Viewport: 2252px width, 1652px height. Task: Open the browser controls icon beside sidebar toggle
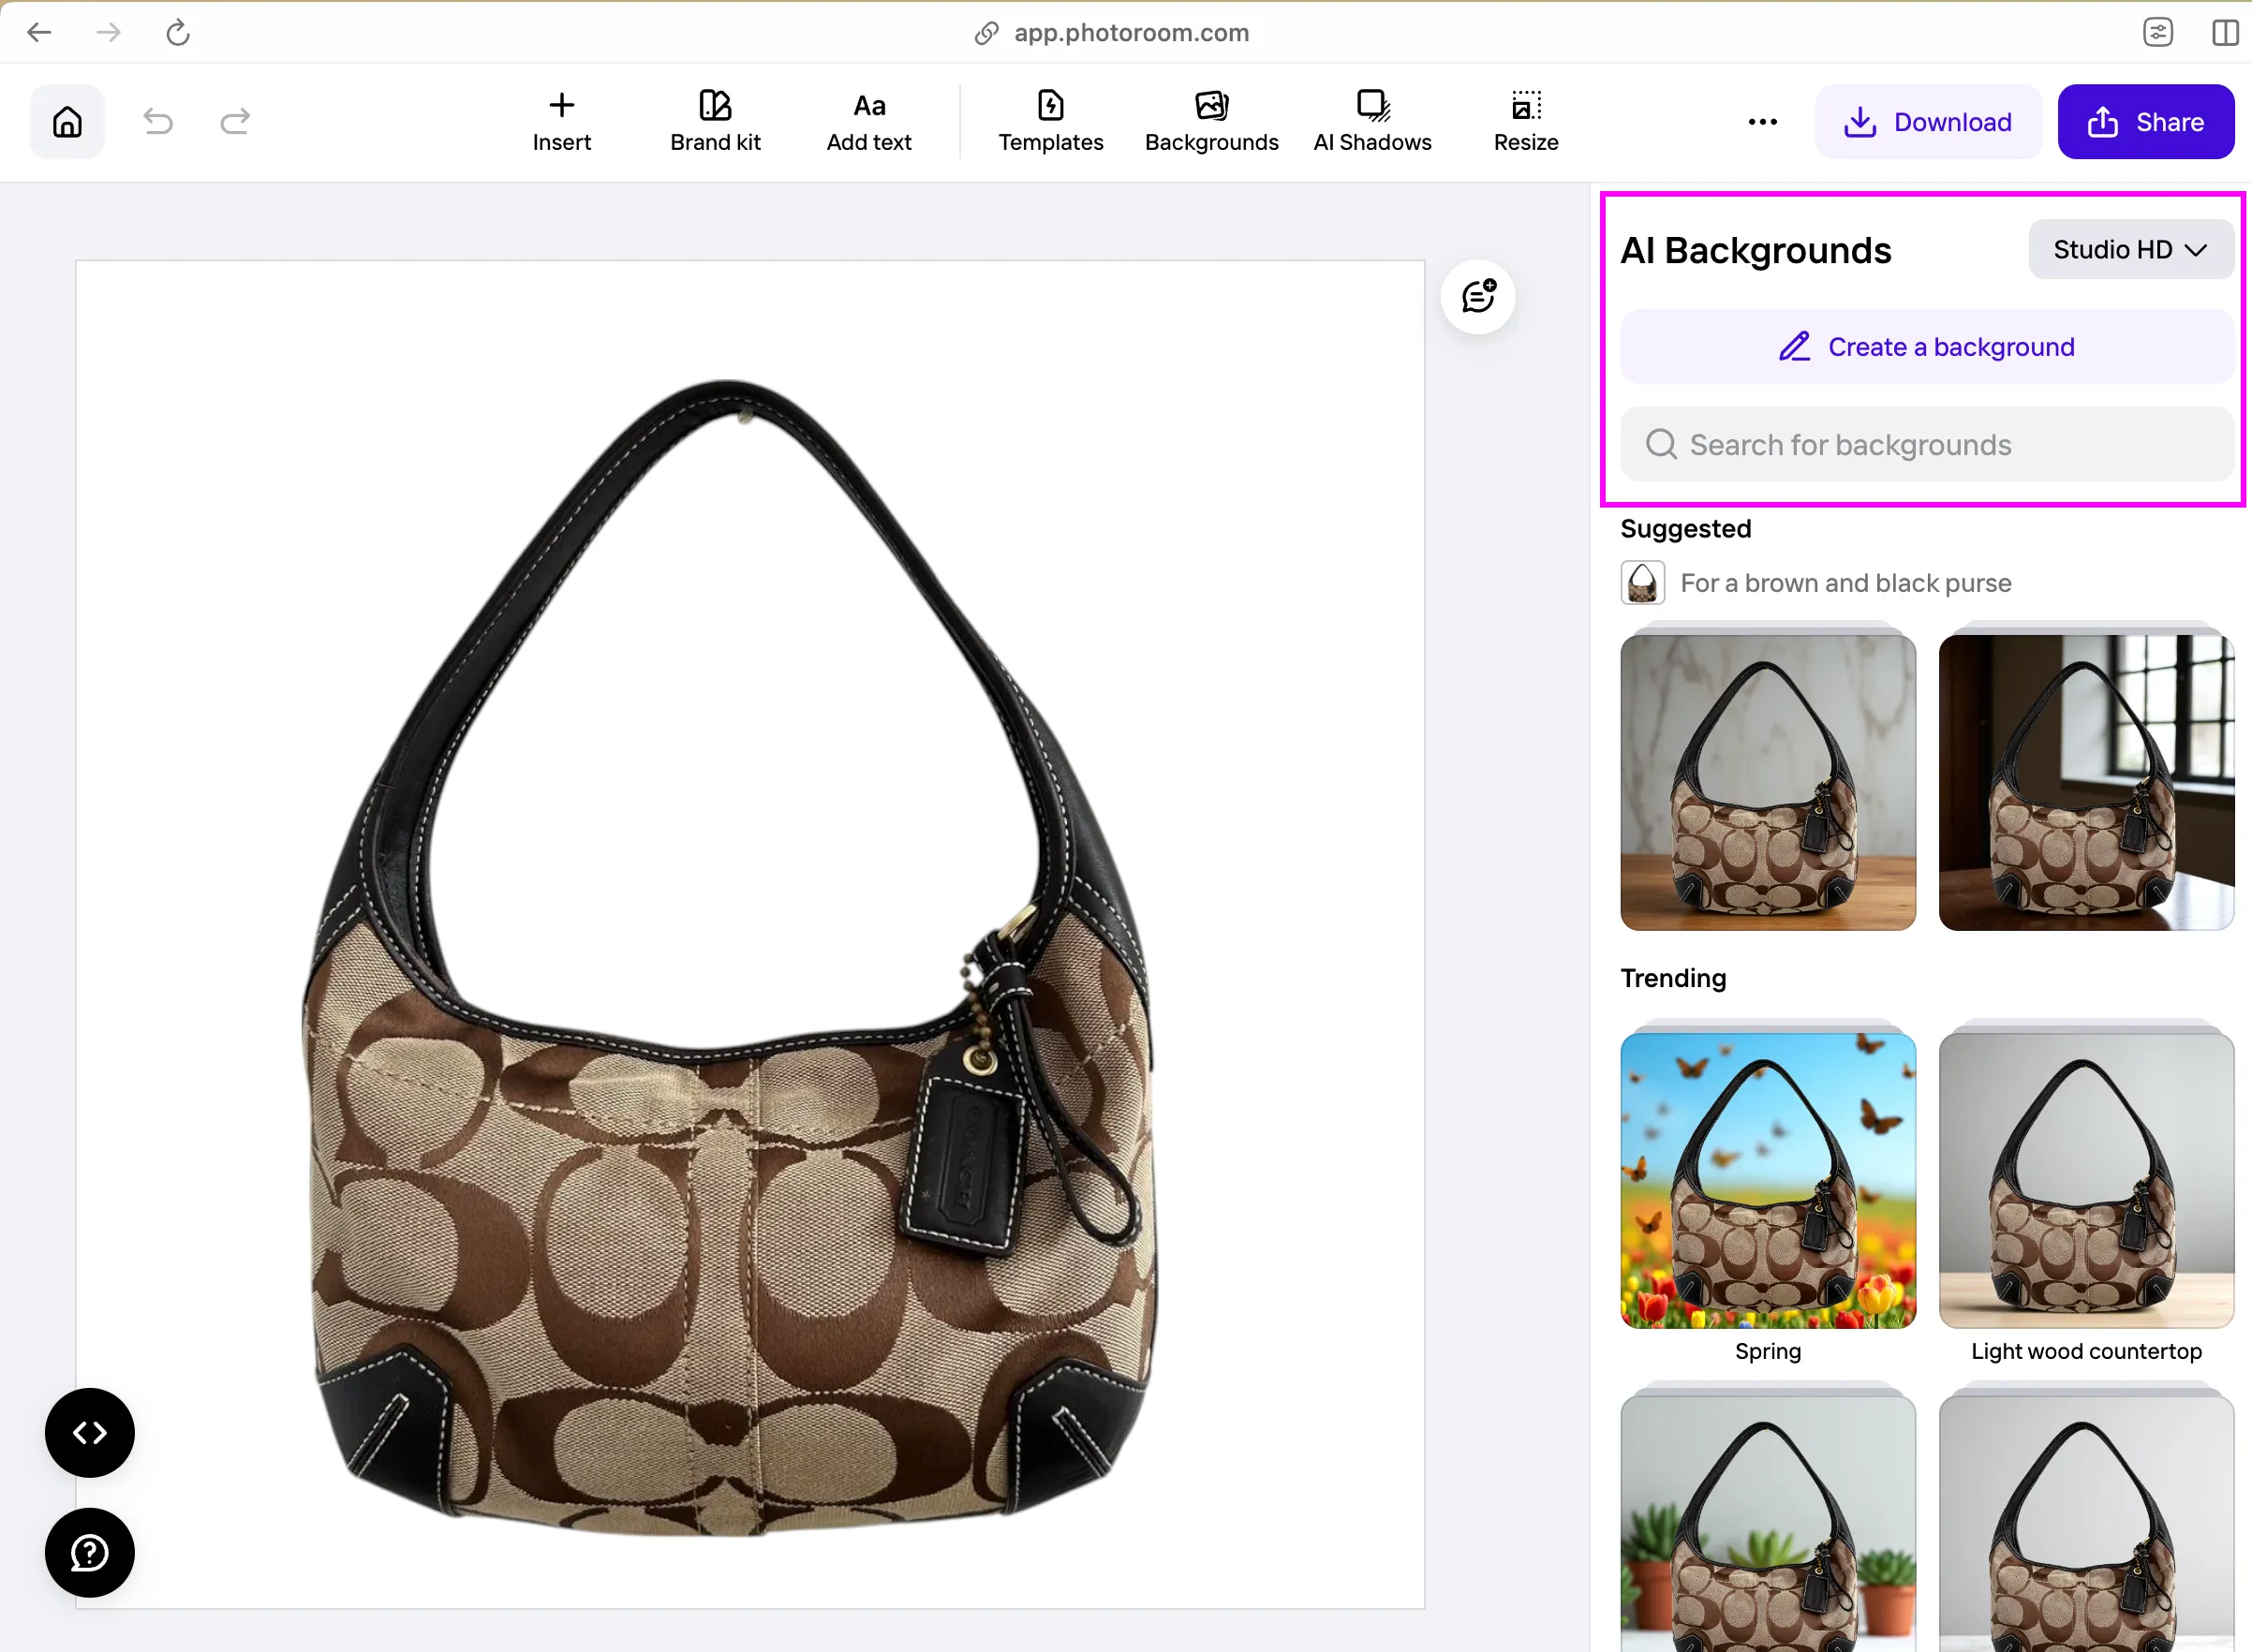pos(2158,32)
